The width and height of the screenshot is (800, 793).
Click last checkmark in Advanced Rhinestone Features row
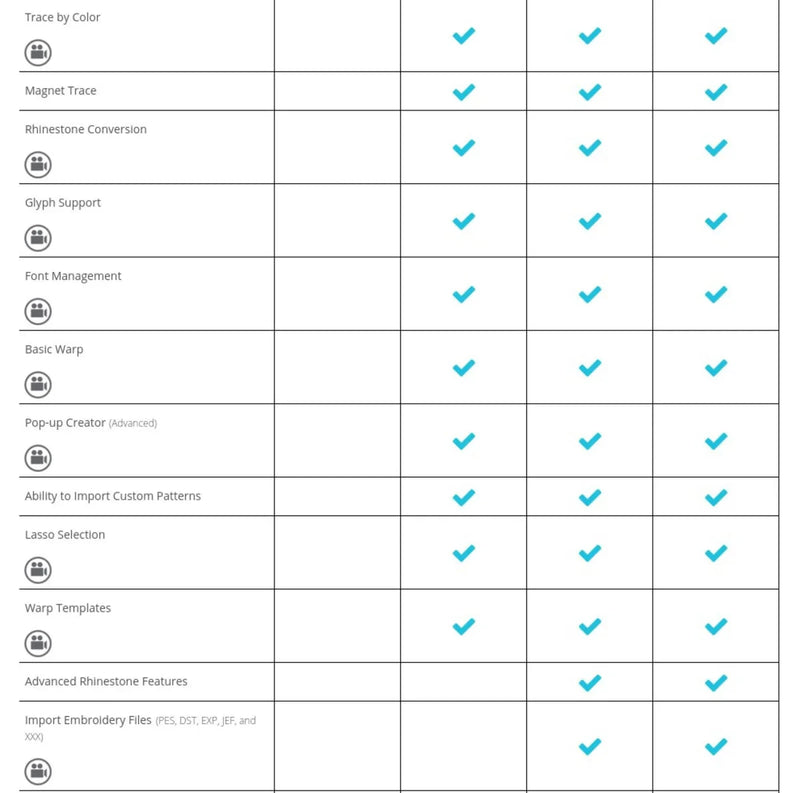[716, 683]
